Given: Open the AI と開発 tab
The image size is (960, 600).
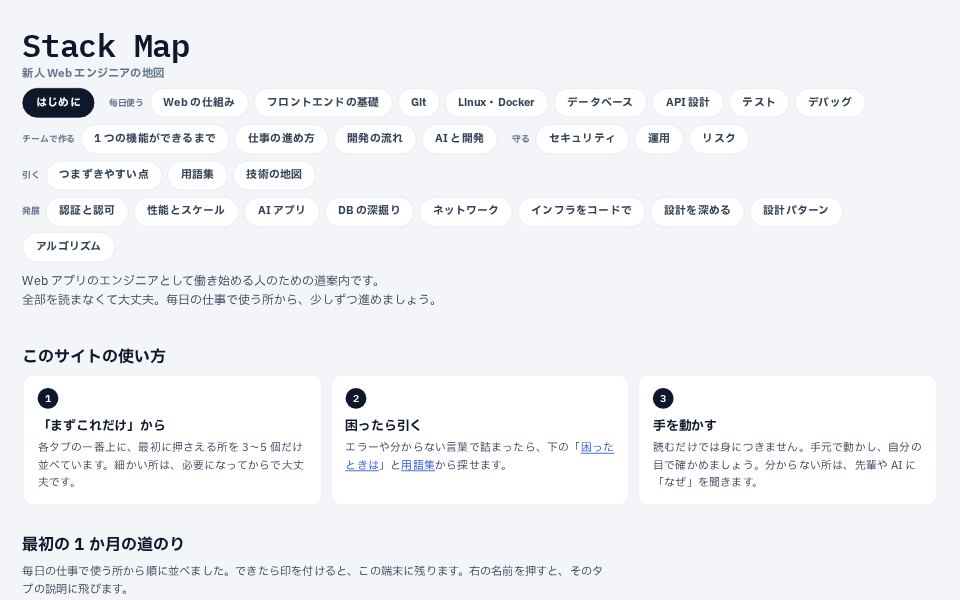Looking at the screenshot, I should tap(459, 138).
